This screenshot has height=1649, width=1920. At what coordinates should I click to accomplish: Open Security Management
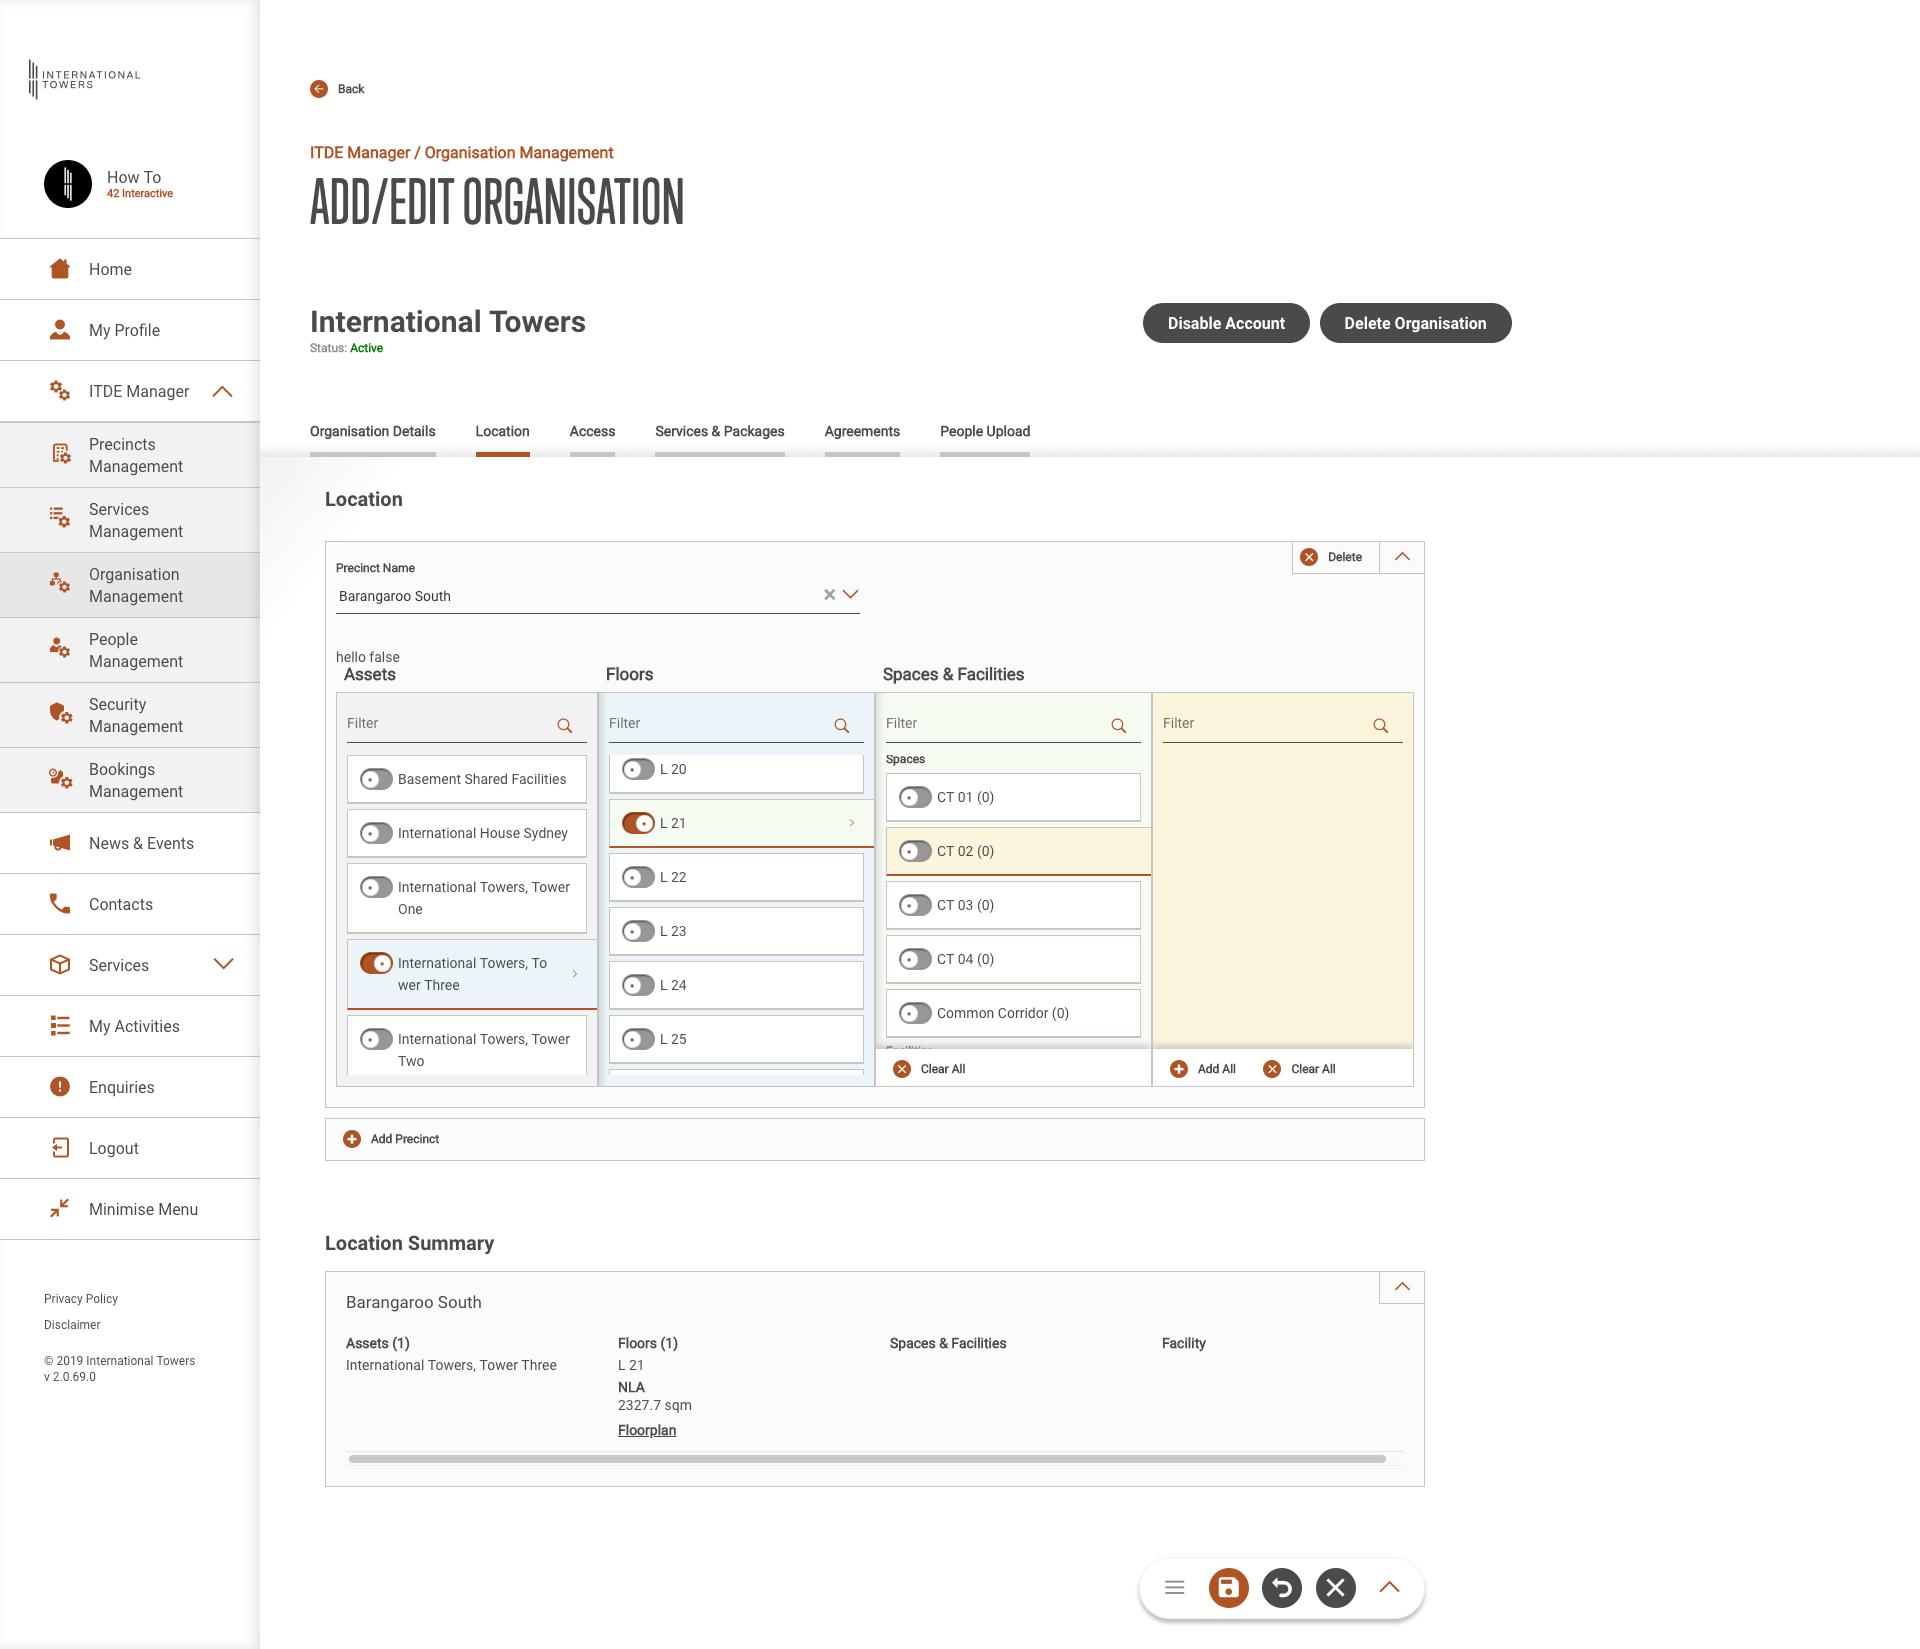pos(130,715)
